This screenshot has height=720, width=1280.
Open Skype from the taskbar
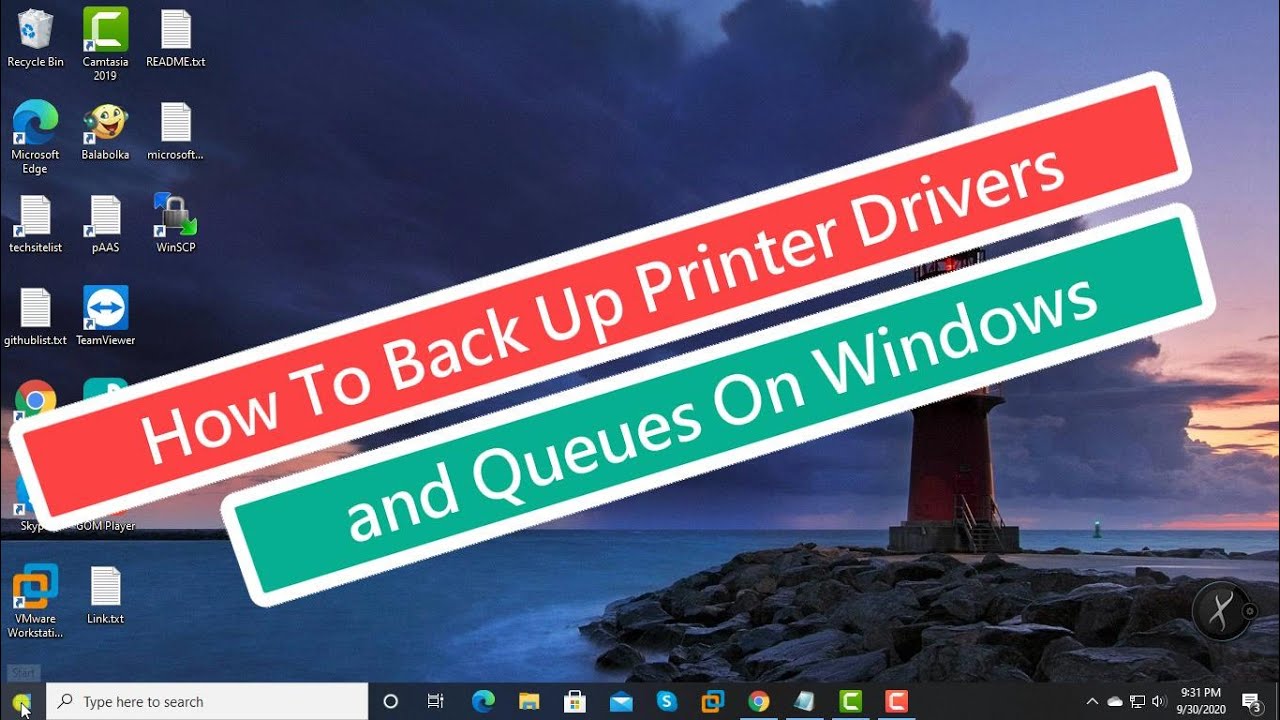667,702
